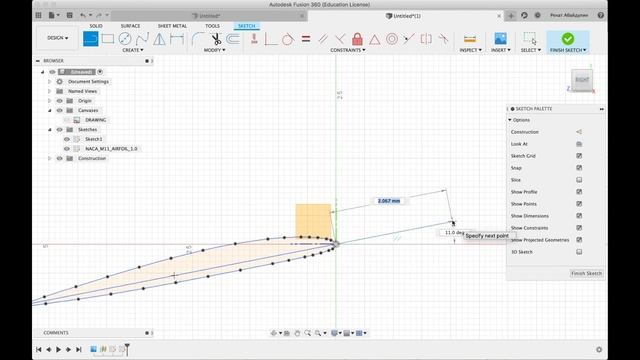The height and width of the screenshot is (360, 640).
Task: Select the Rectangle sketch tool
Action: click(108, 39)
